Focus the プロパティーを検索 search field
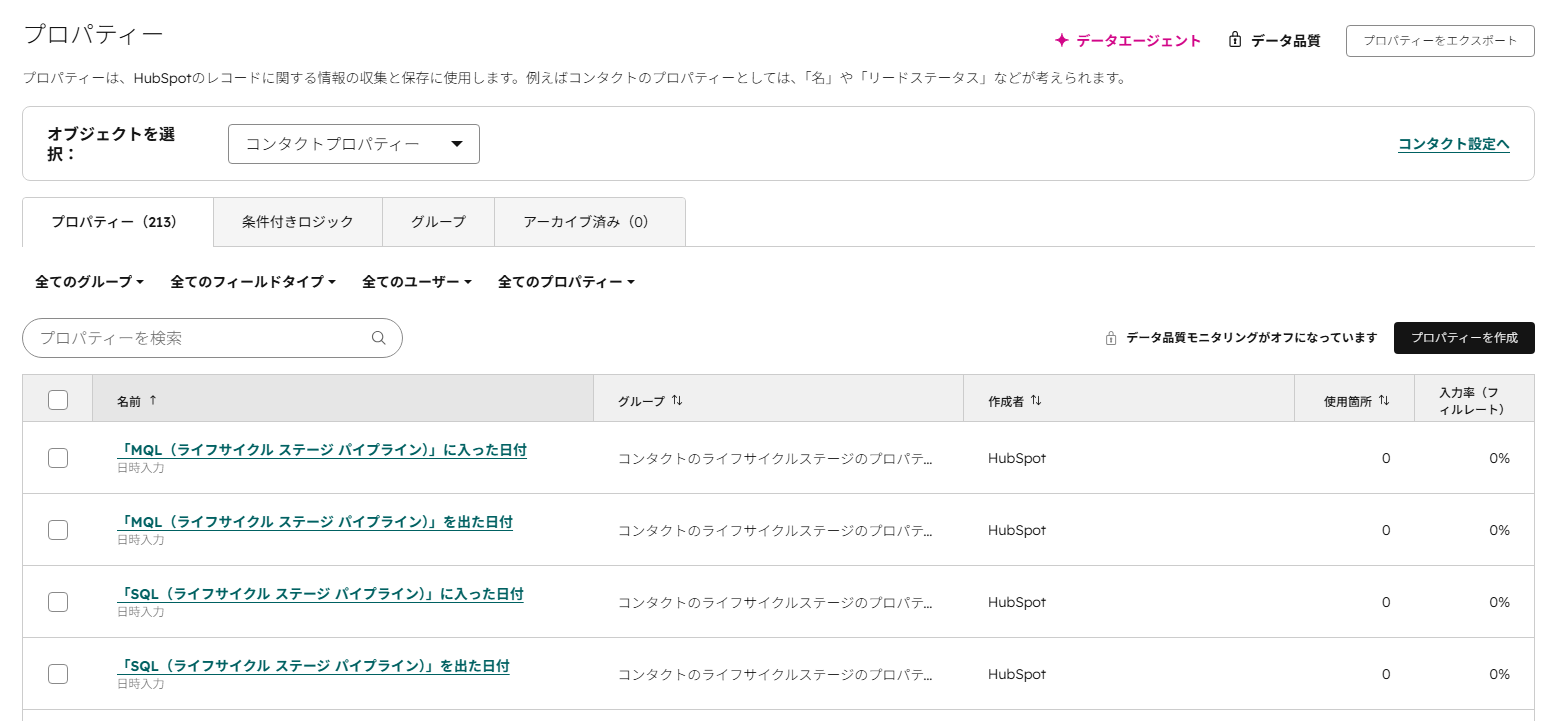The height and width of the screenshot is (721, 1555). (x=212, y=338)
